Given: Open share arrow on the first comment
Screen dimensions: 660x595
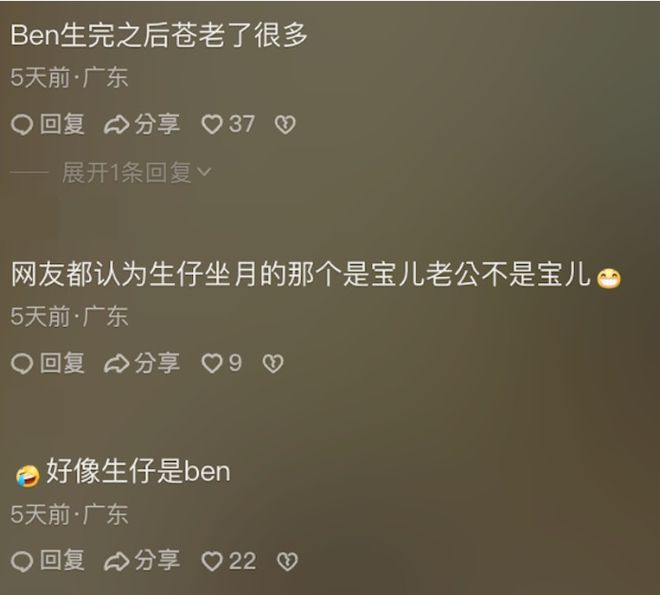Looking at the screenshot, I should point(117,125).
